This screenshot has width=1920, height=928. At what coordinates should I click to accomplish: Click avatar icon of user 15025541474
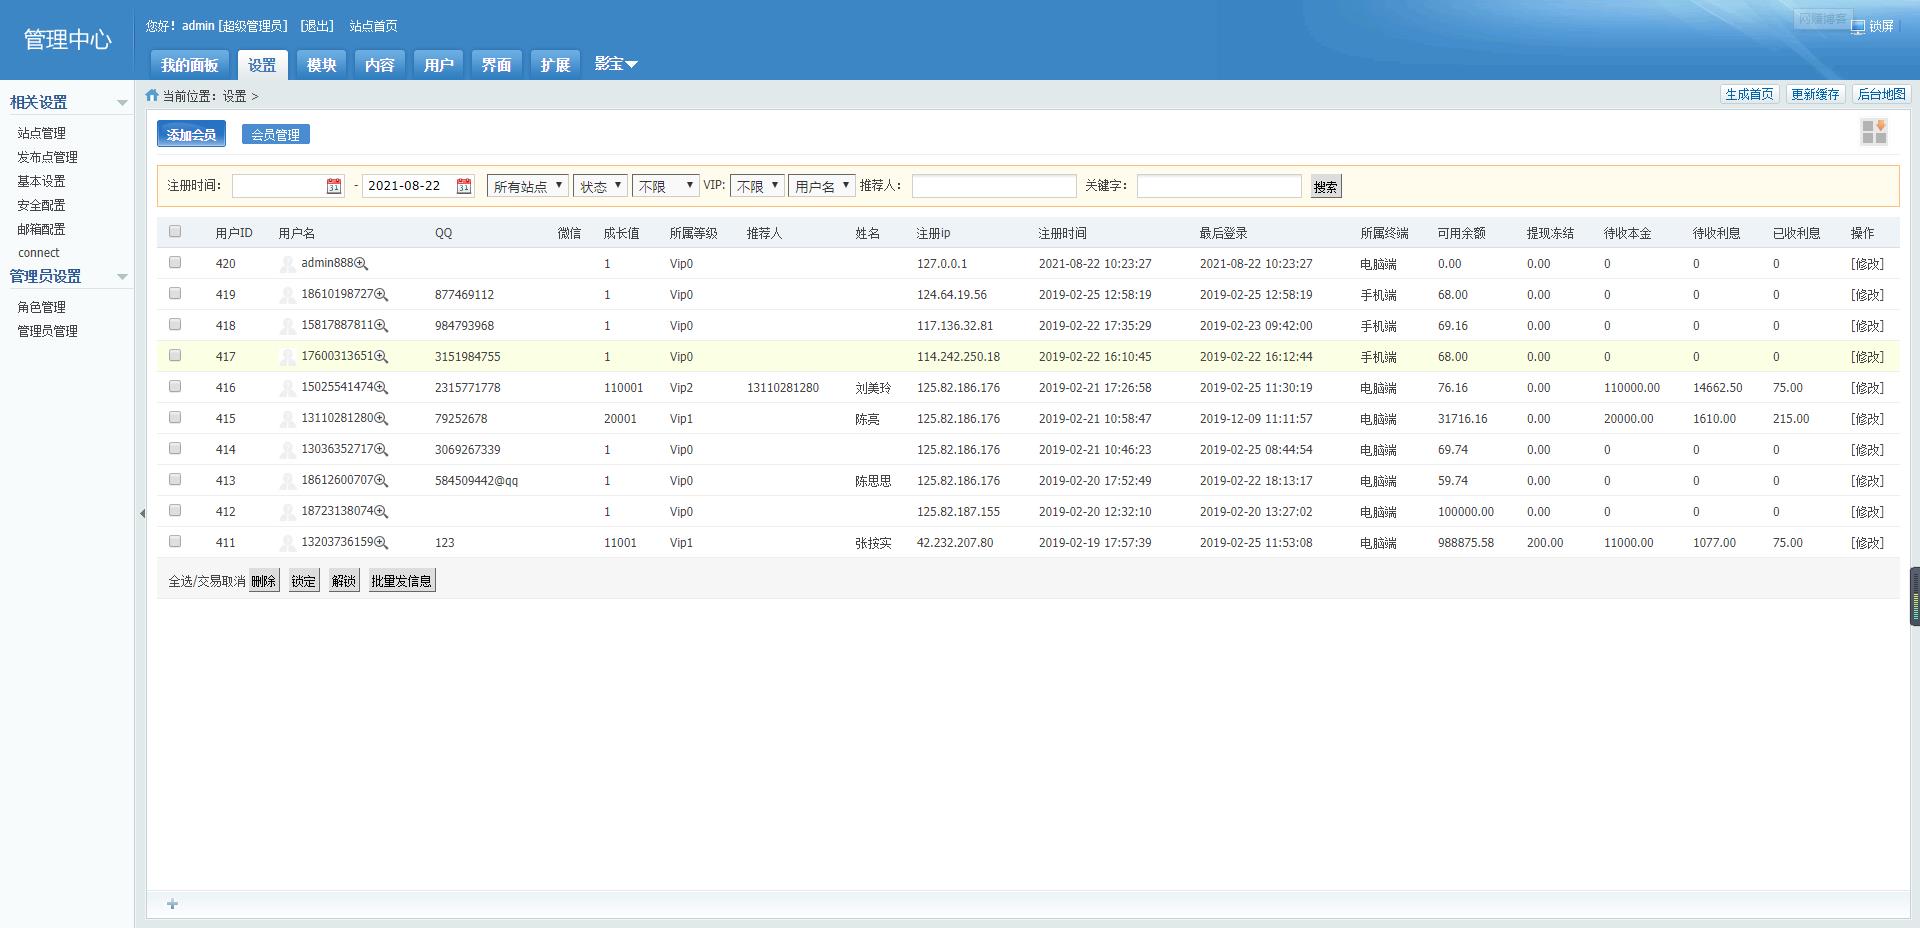[288, 388]
